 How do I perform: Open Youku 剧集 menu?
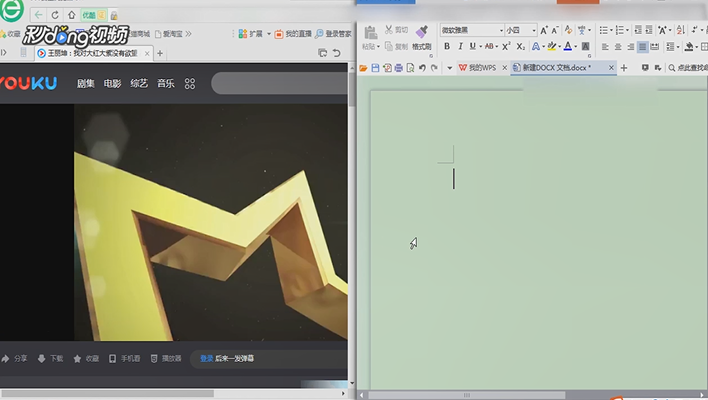85,84
